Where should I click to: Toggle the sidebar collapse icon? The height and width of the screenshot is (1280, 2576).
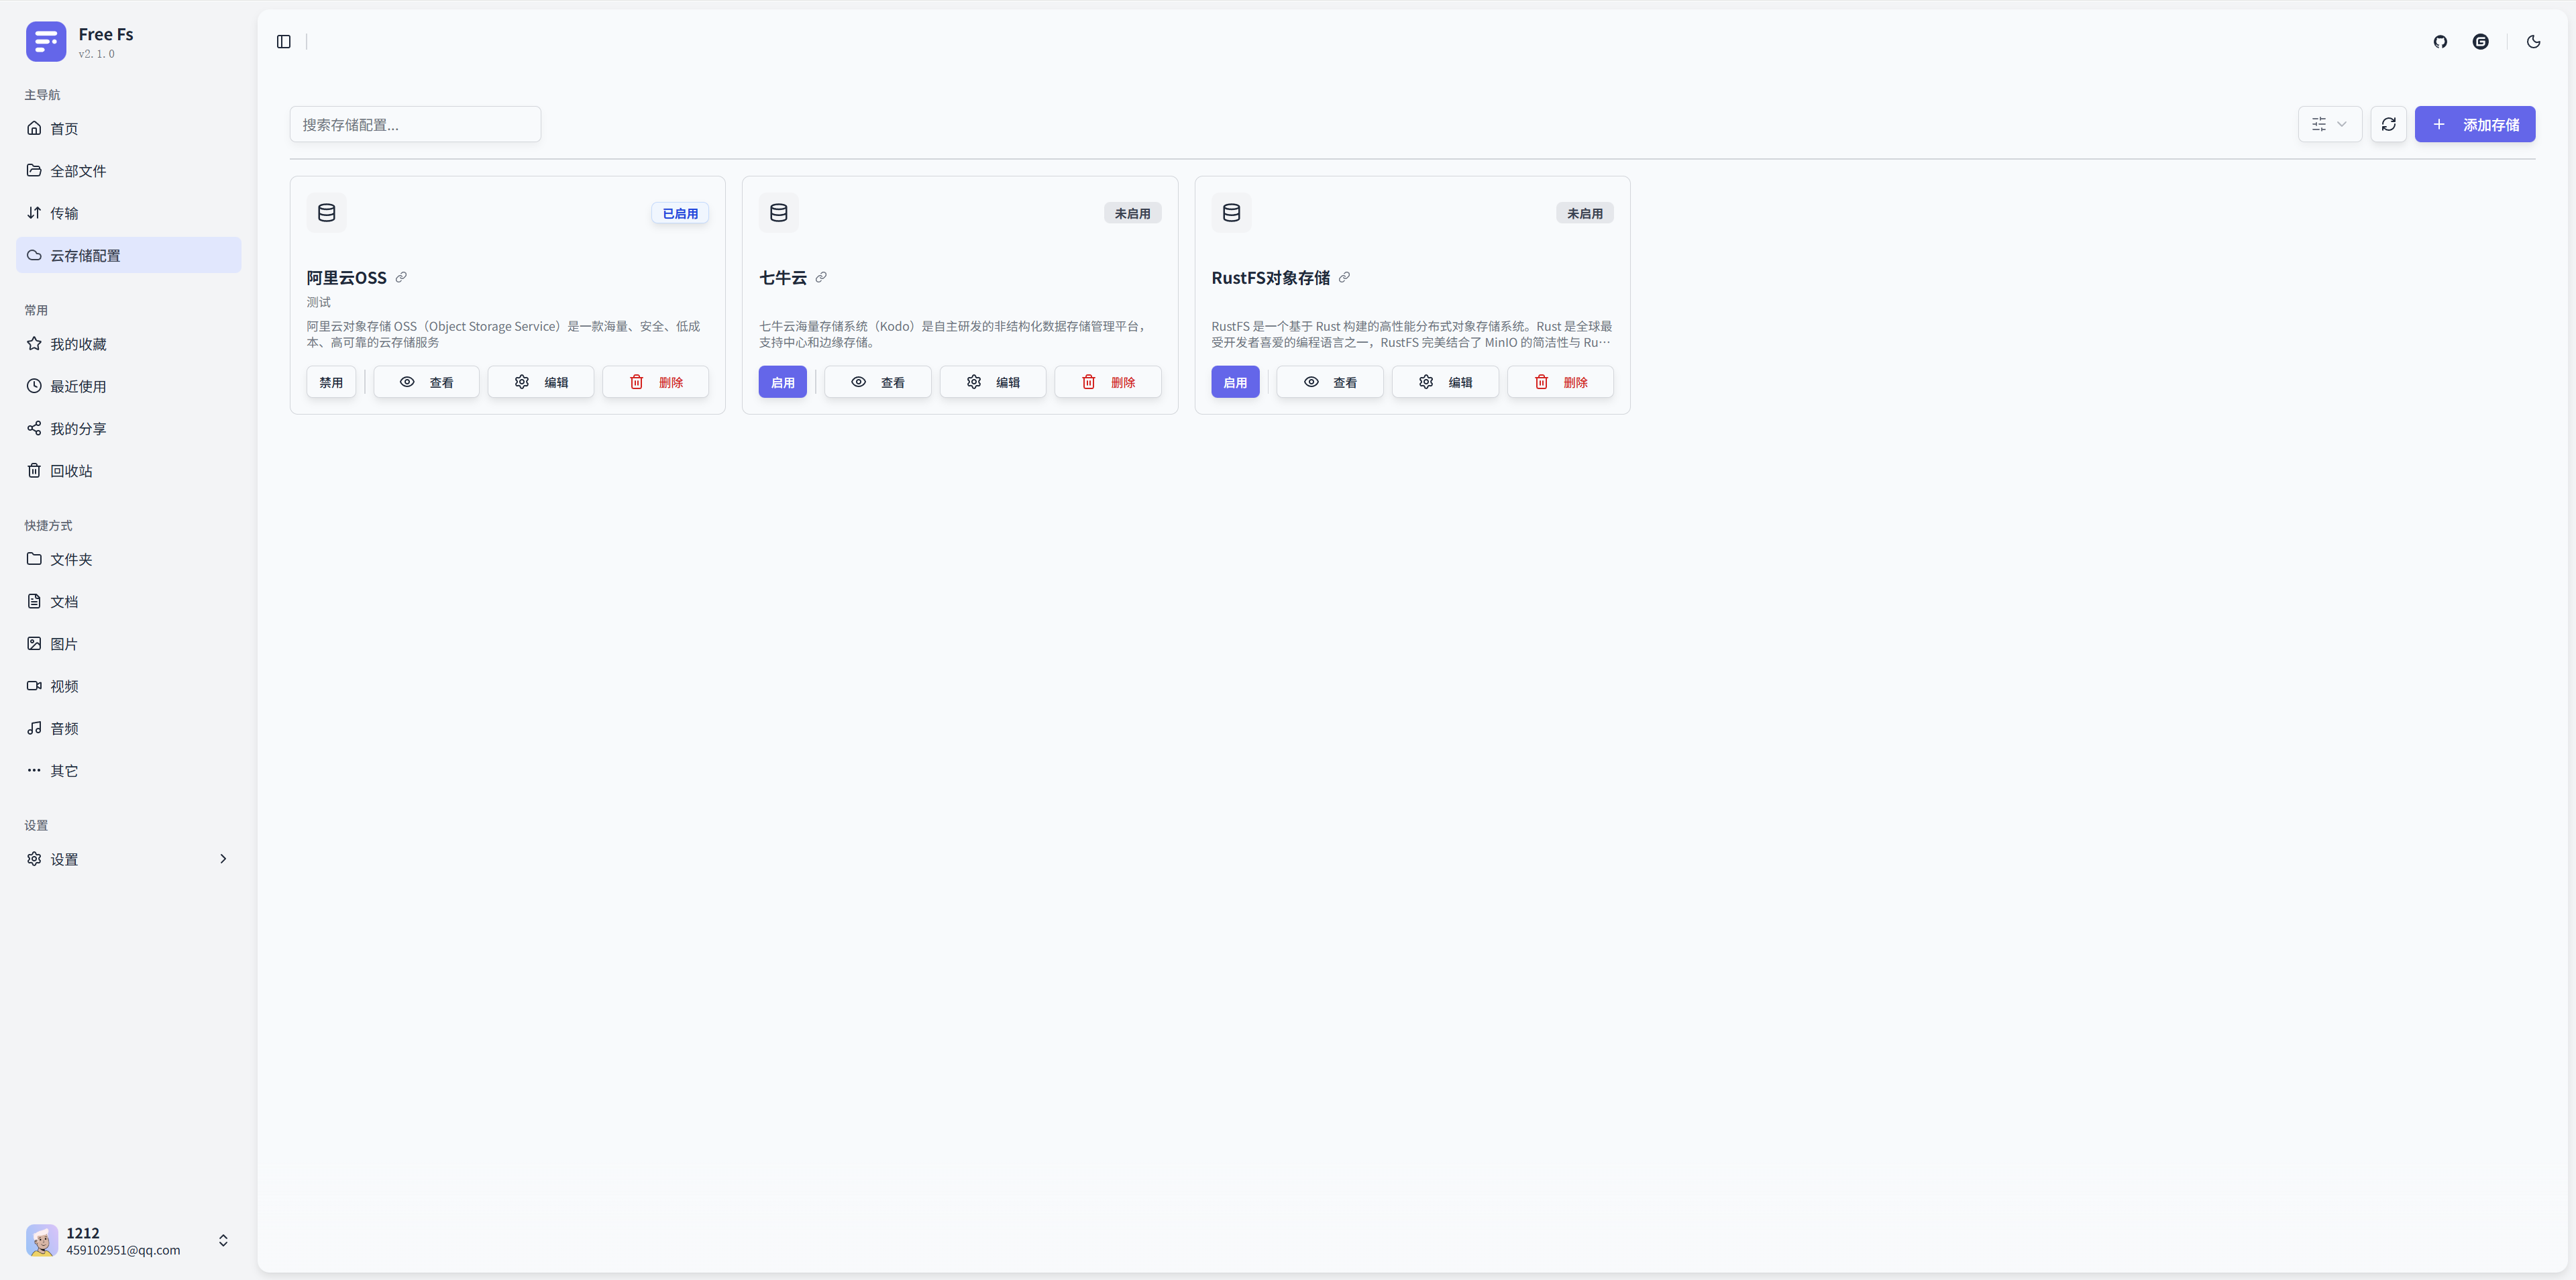click(x=284, y=42)
